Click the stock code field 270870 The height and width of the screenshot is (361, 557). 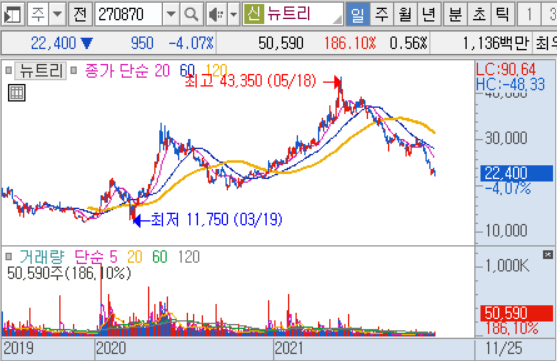click(x=128, y=14)
